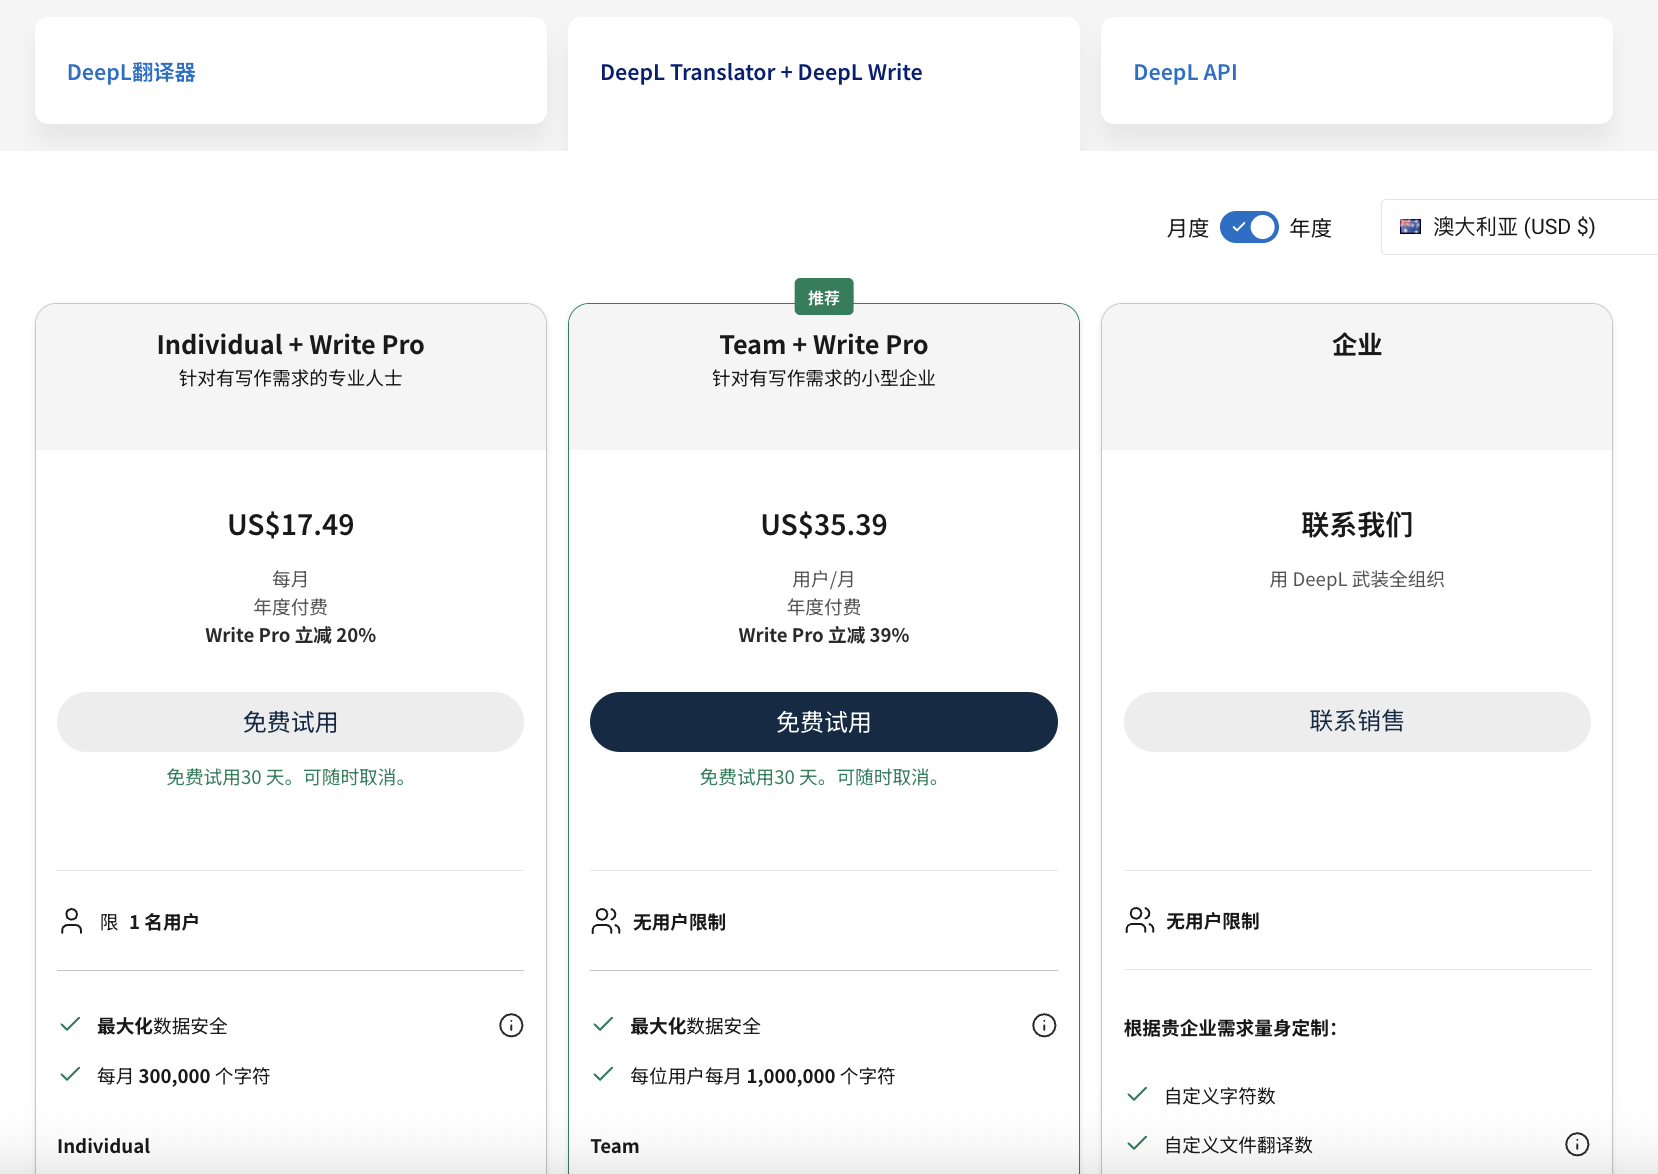Click the single-user icon next to 限 1 名用户
The width and height of the screenshot is (1658, 1174).
pos(71,921)
